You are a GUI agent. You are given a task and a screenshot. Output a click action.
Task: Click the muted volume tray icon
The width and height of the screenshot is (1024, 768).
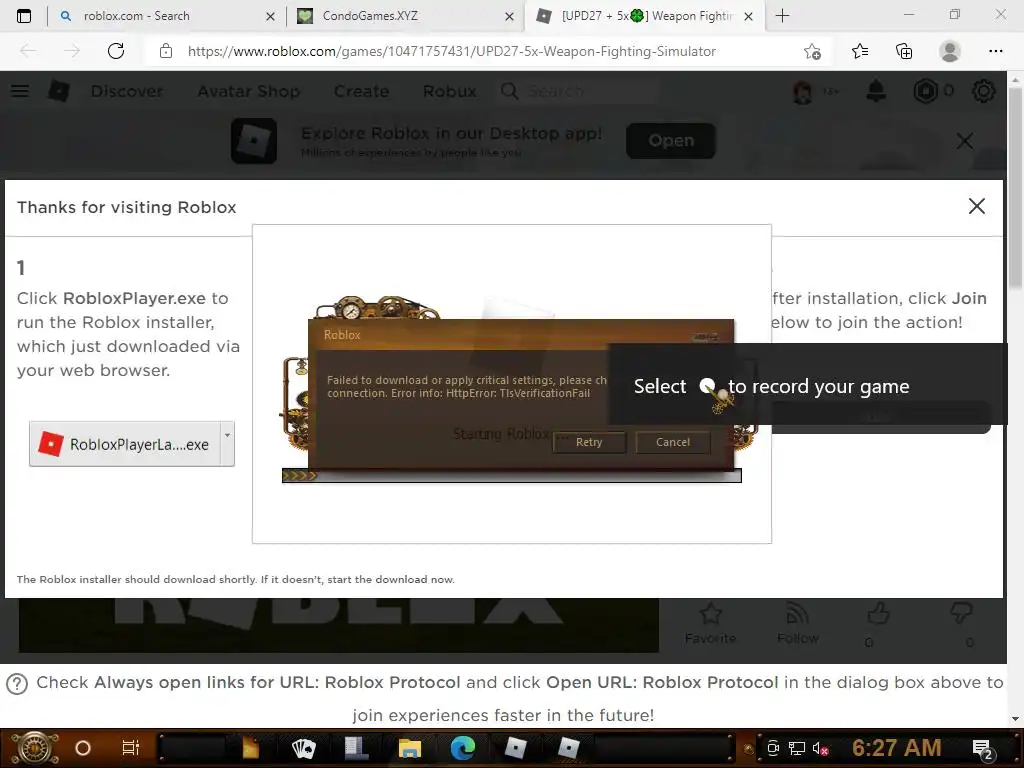[x=821, y=748]
